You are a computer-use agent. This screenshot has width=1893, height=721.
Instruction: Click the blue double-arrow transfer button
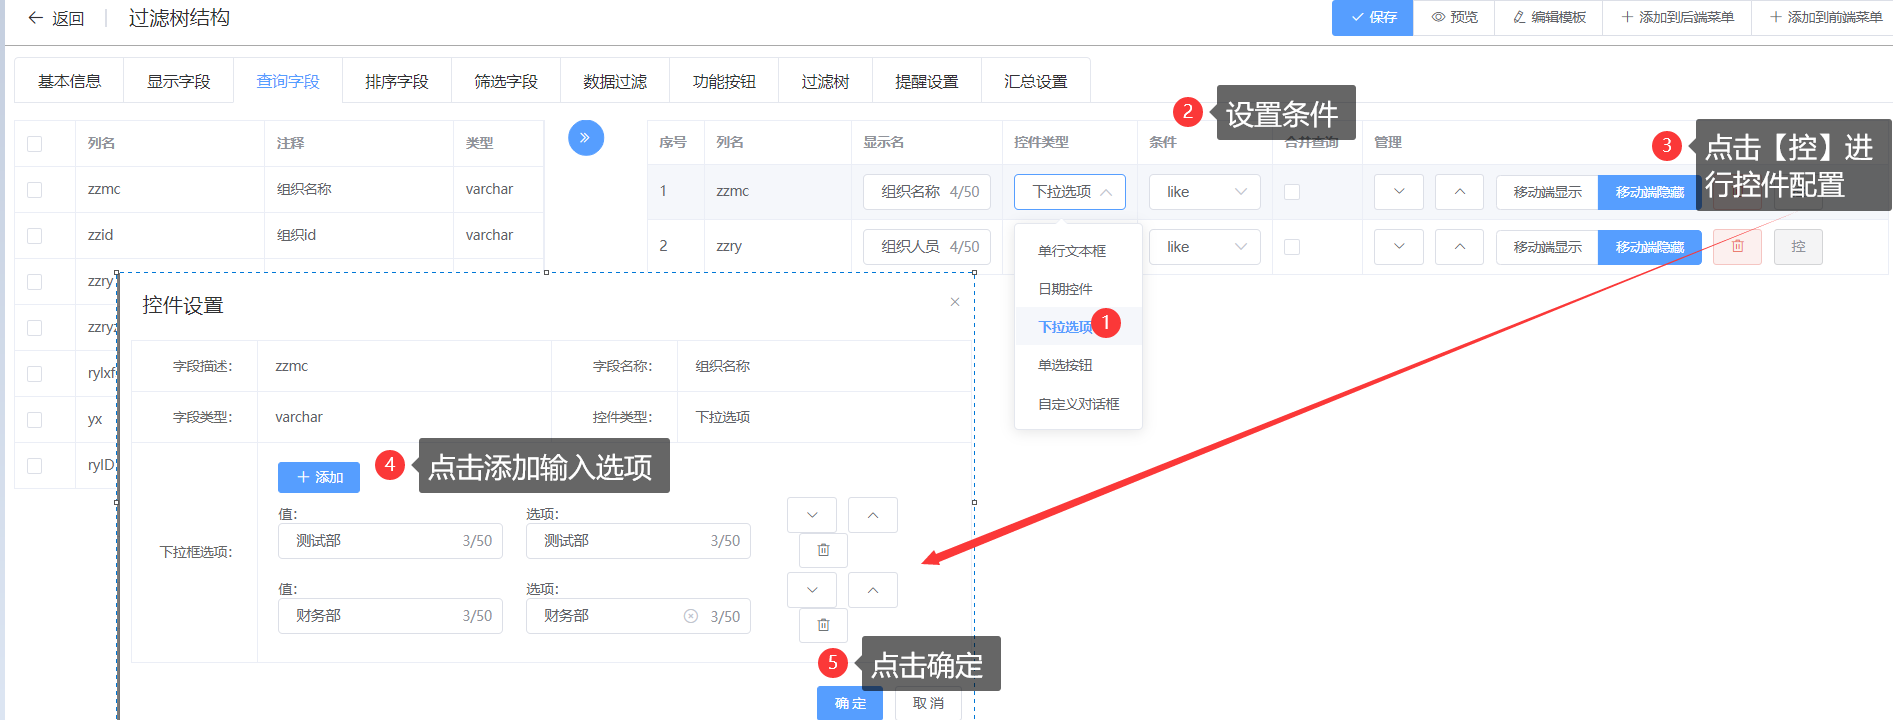(x=586, y=138)
